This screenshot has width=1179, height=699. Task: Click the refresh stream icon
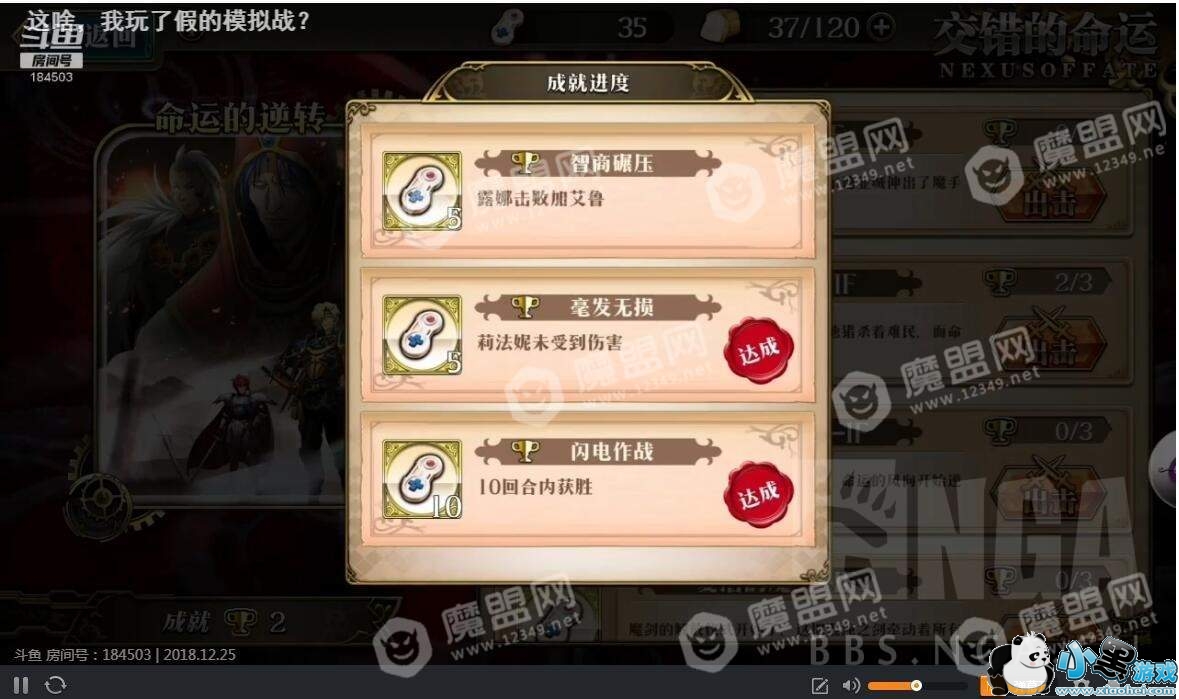pyautogui.click(x=56, y=685)
